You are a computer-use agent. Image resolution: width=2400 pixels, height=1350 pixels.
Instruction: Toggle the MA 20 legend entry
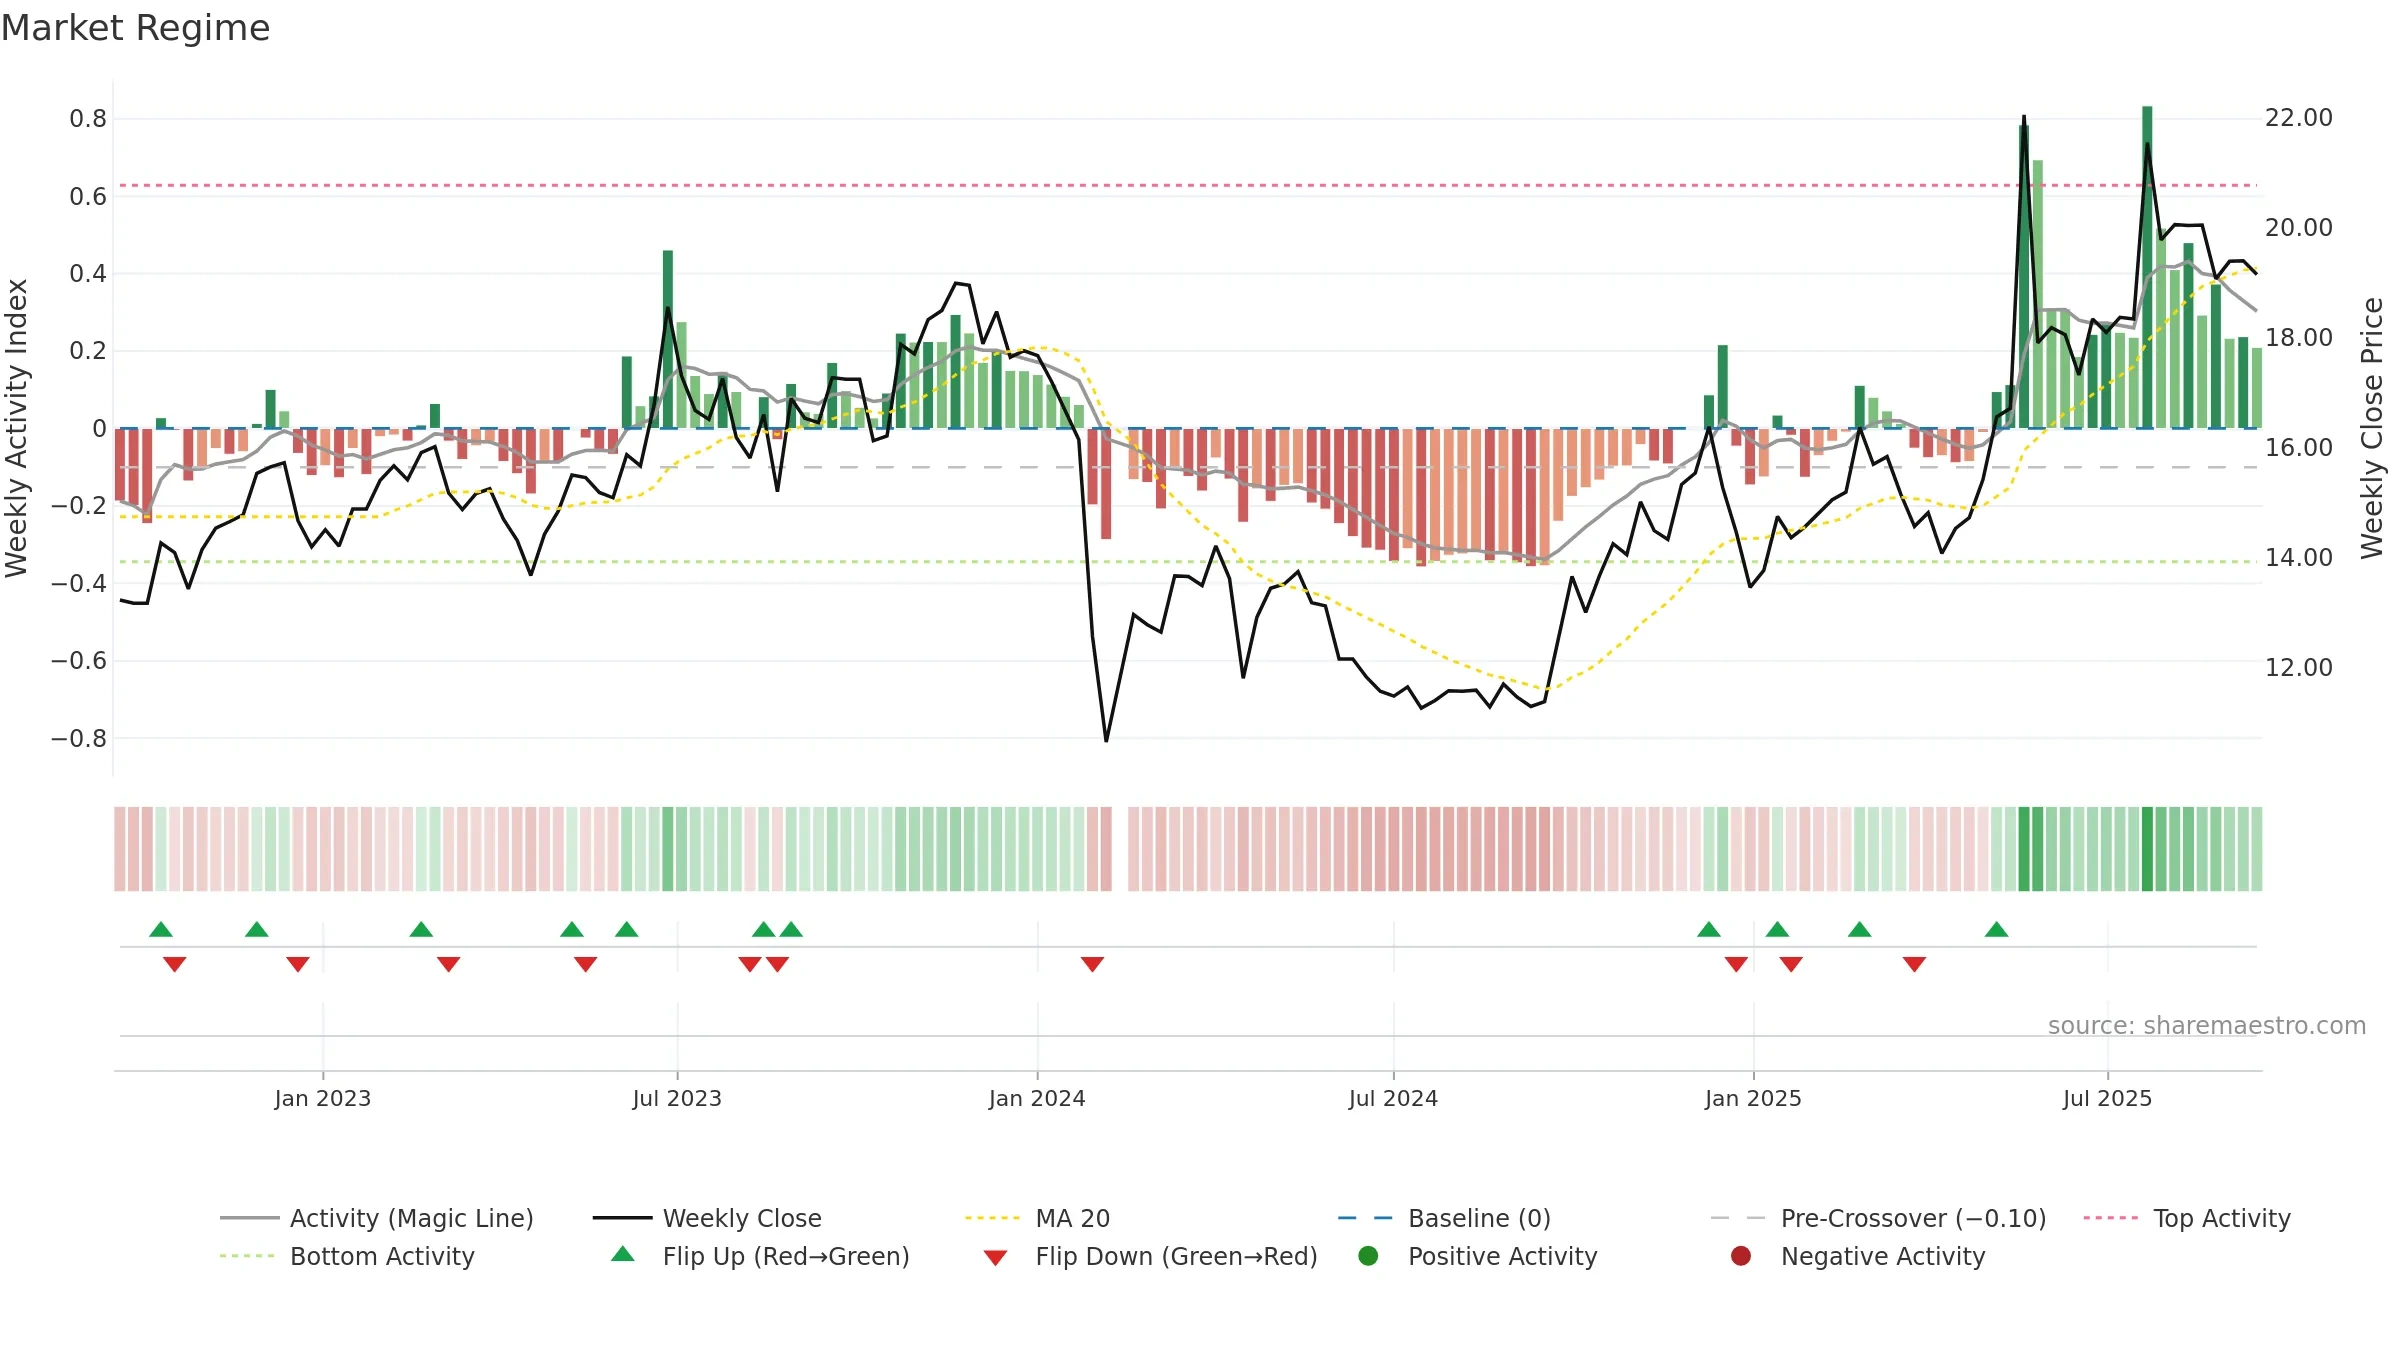1037,1218
